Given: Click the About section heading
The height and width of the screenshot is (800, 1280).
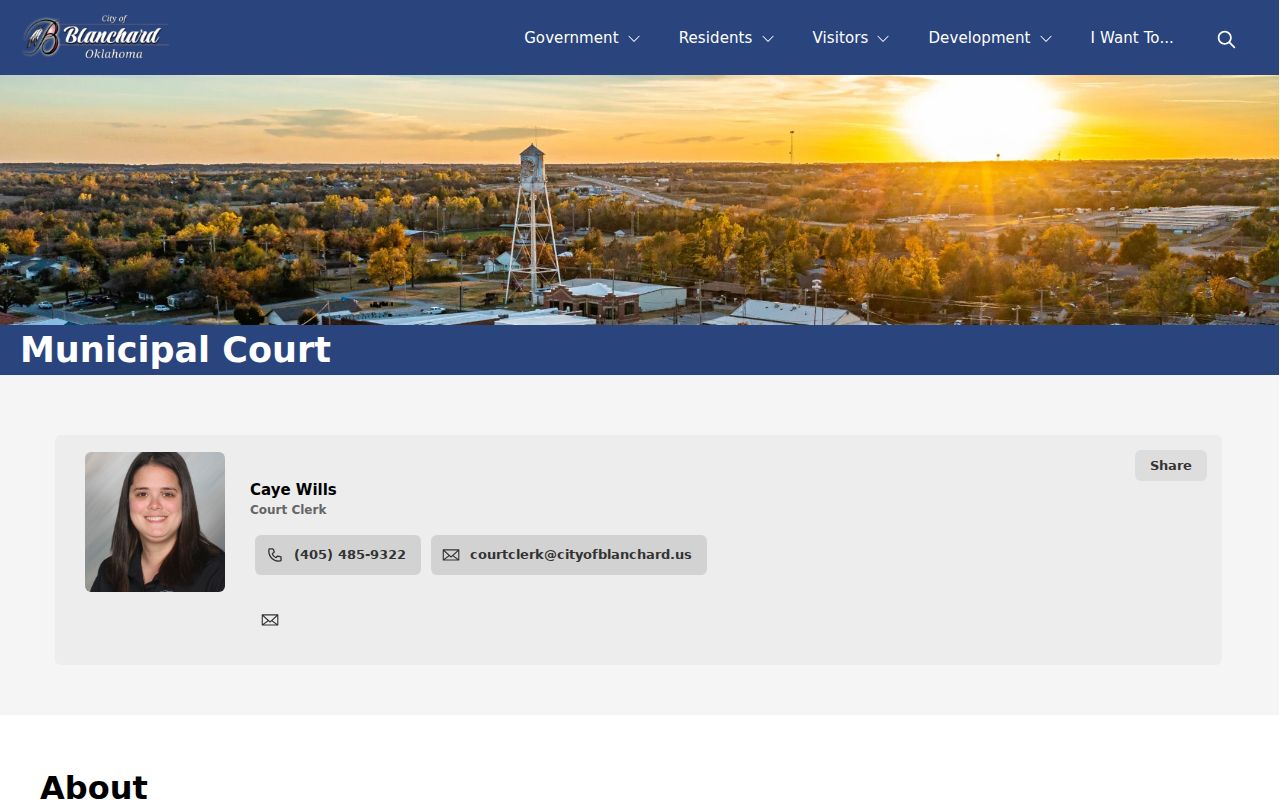Looking at the screenshot, I should coord(94,787).
